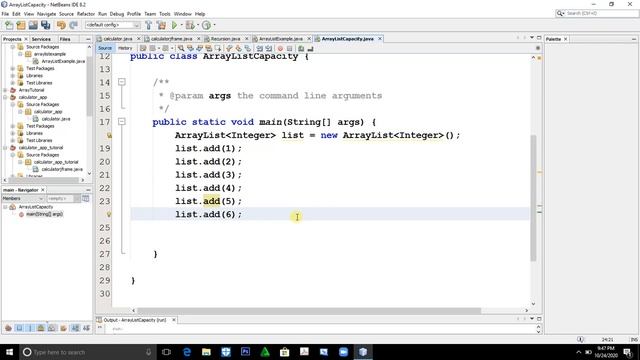The height and width of the screenshot is (360, 640).
Task: Select calculator.java in the Projects tree
Action: pyautogui.click(x=56, y=119)
